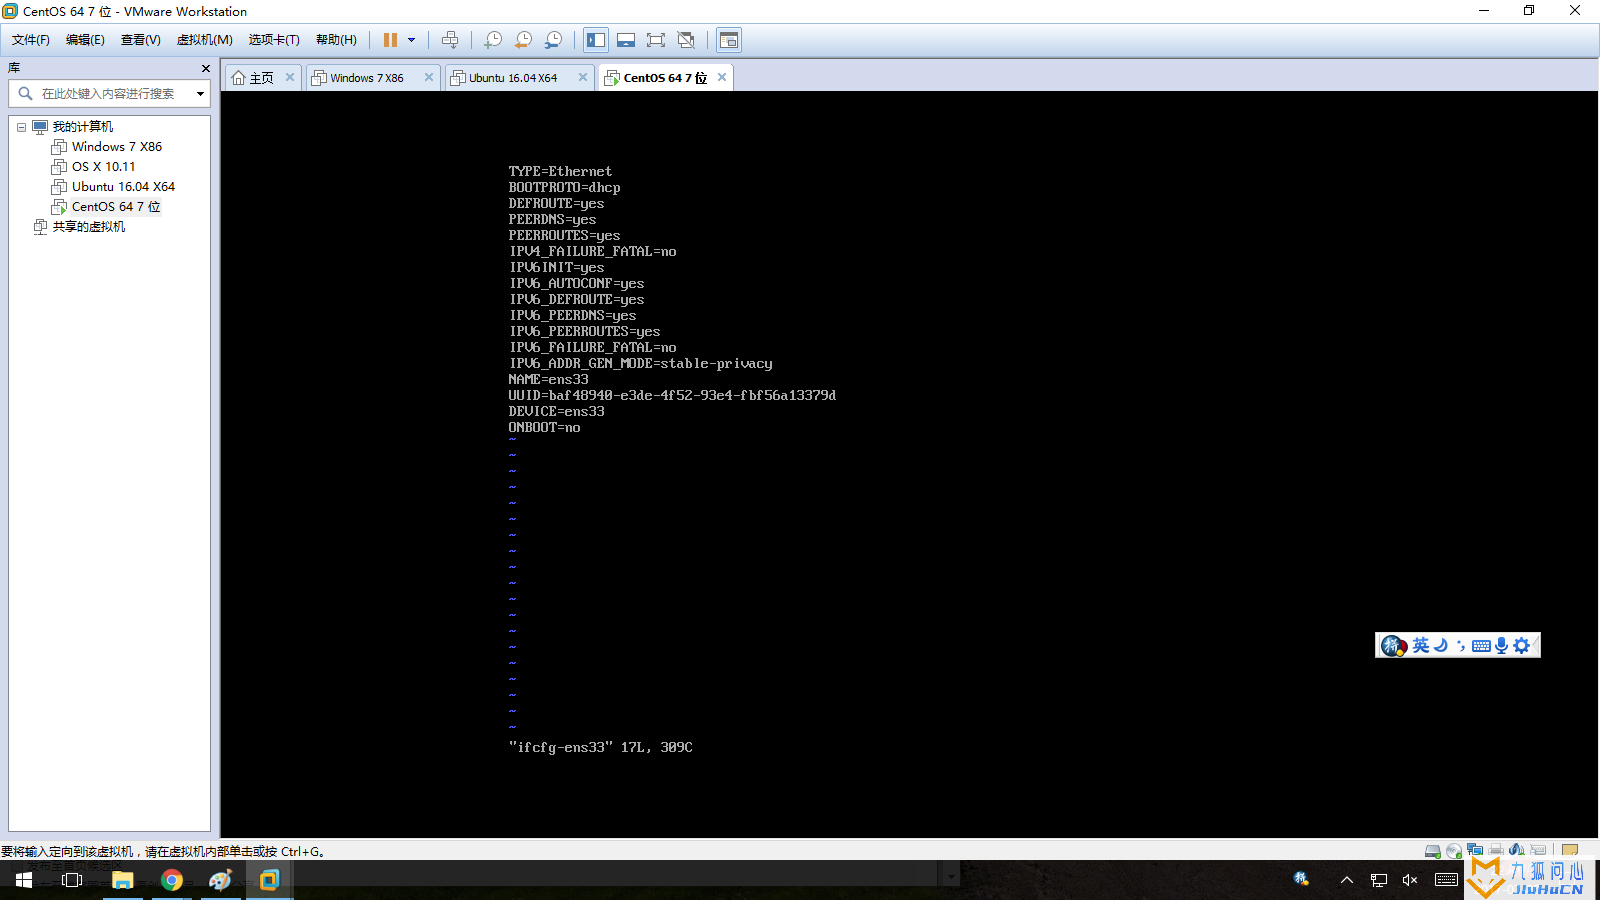
Task: Open File Explorer from the taskbar
Action: coord(123,880)
